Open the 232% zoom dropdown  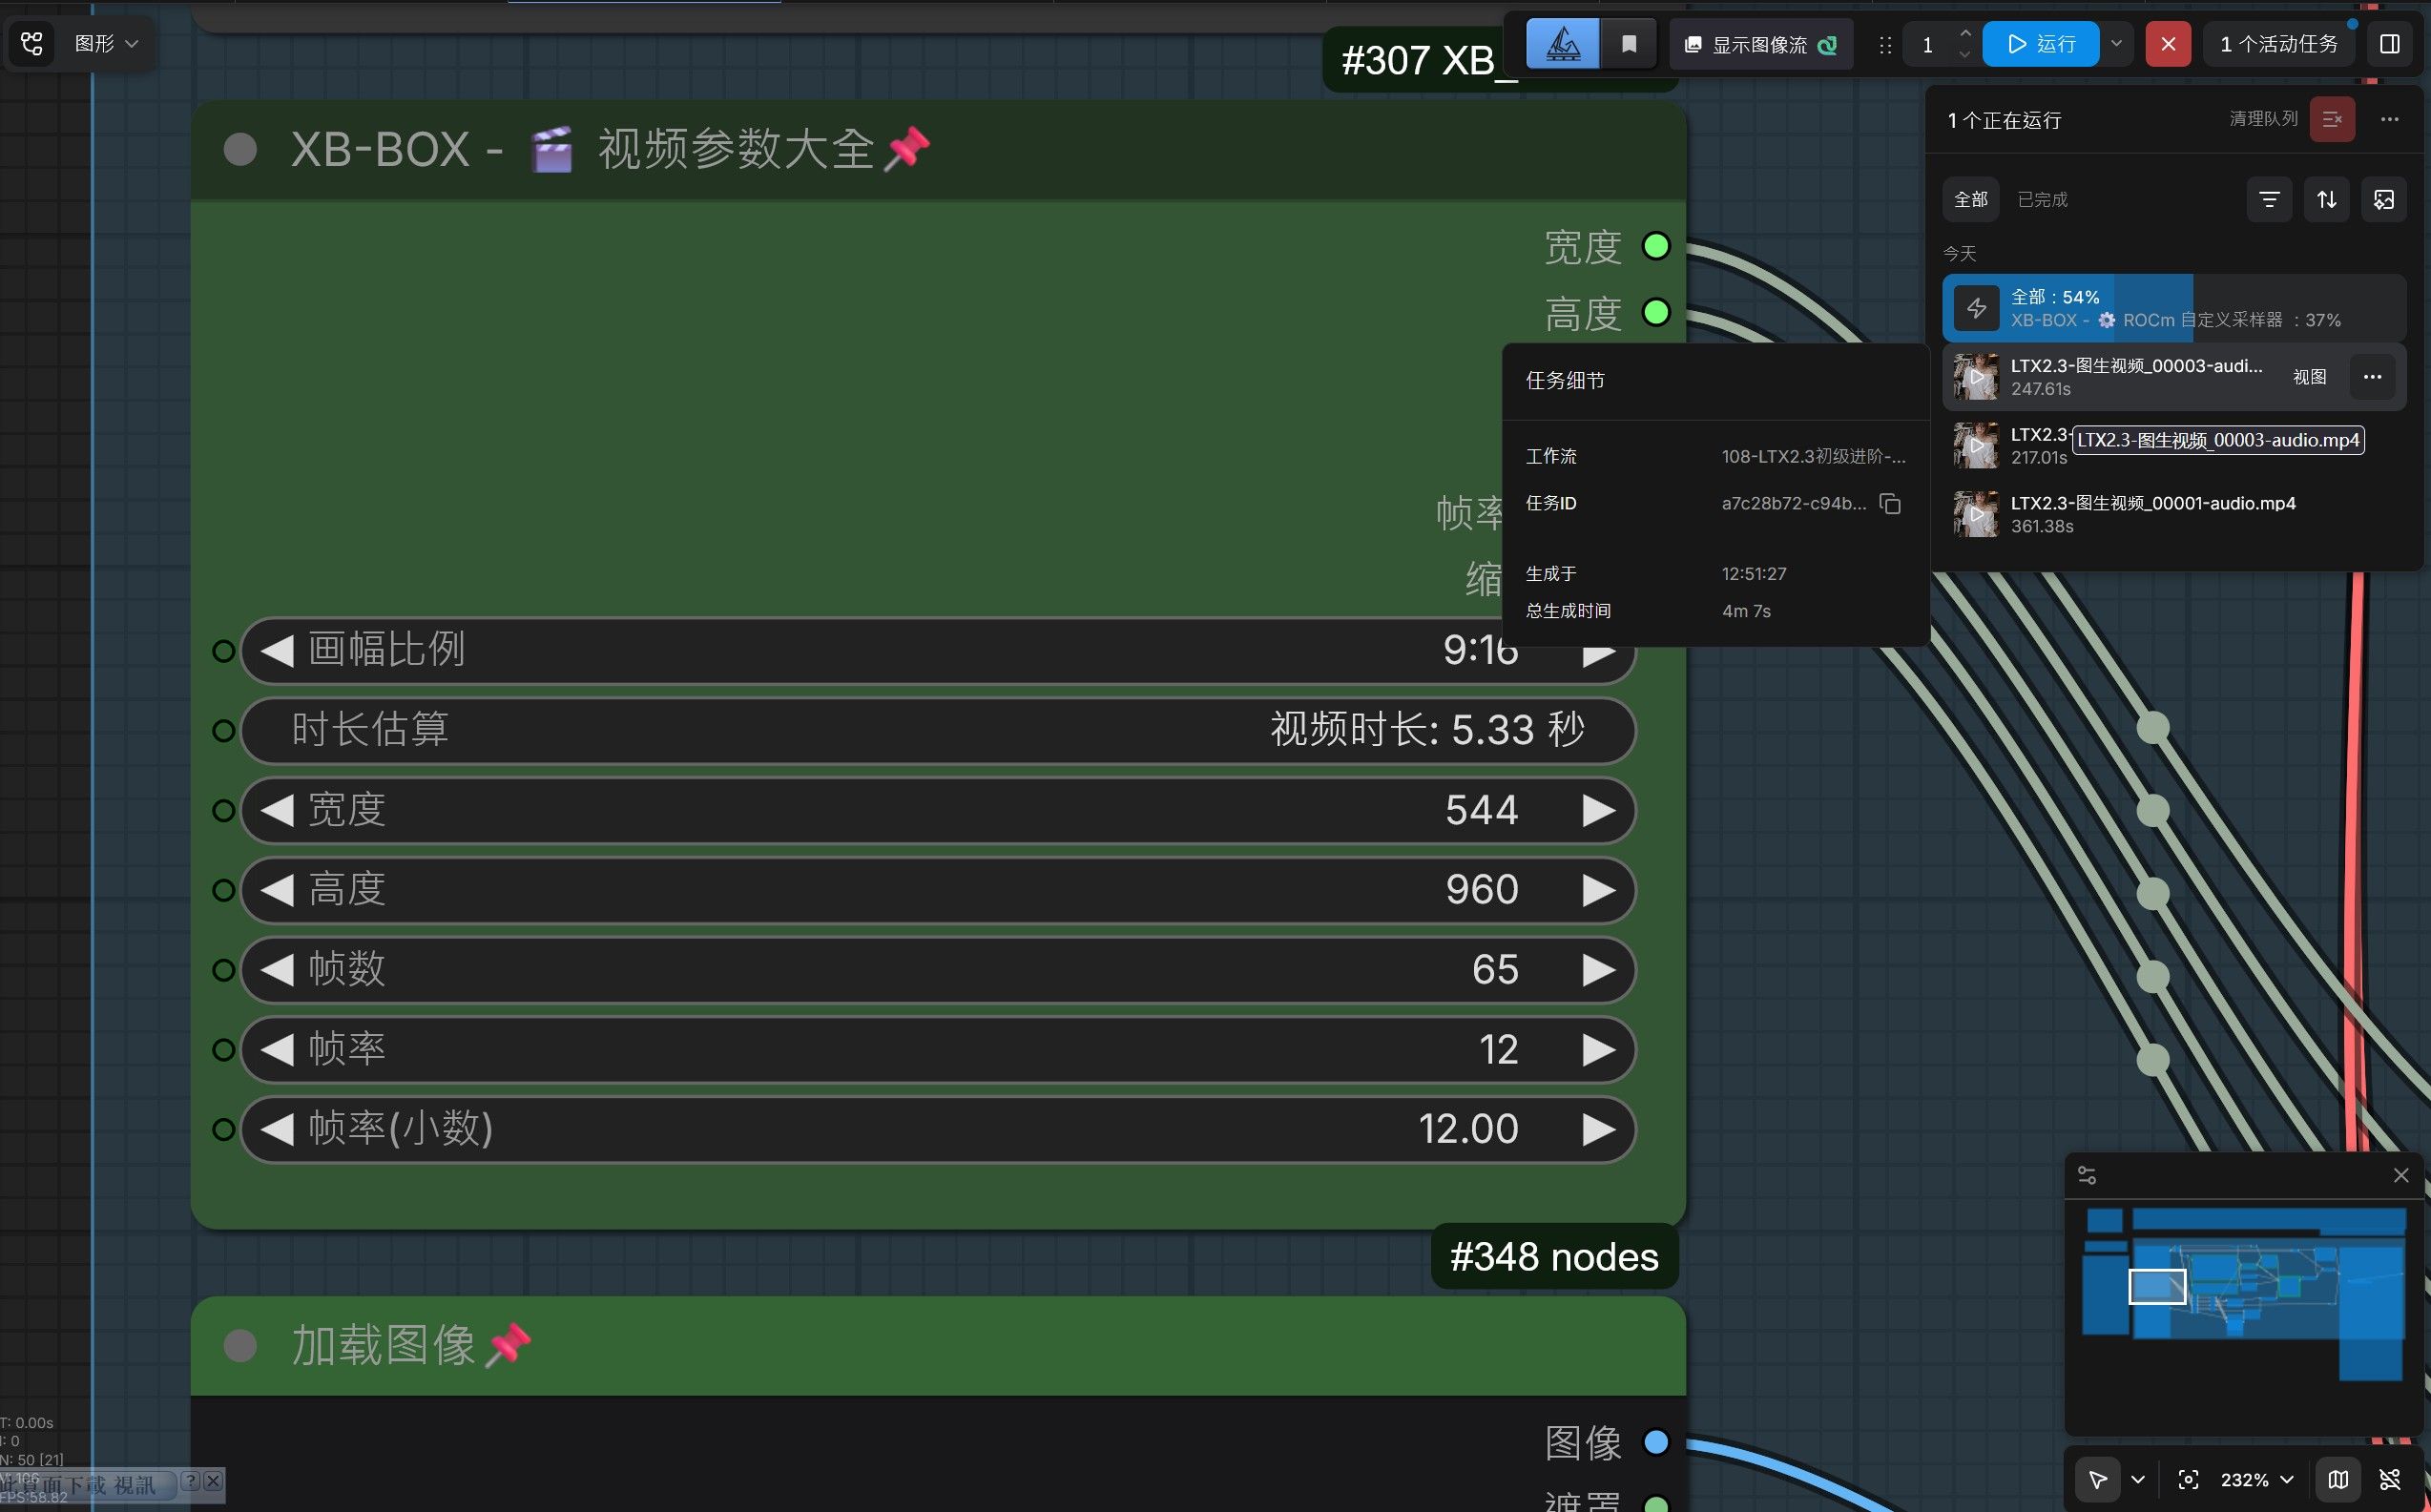click(x=2257, y=1479)
